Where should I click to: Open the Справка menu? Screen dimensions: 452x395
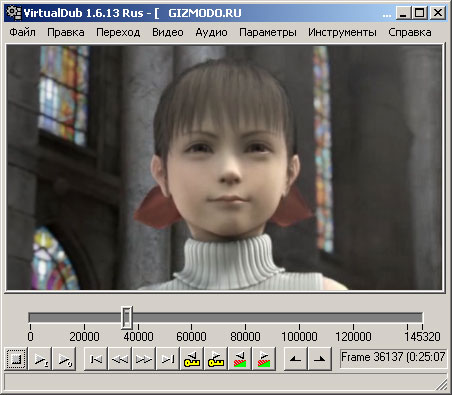[x=410, y=32]
